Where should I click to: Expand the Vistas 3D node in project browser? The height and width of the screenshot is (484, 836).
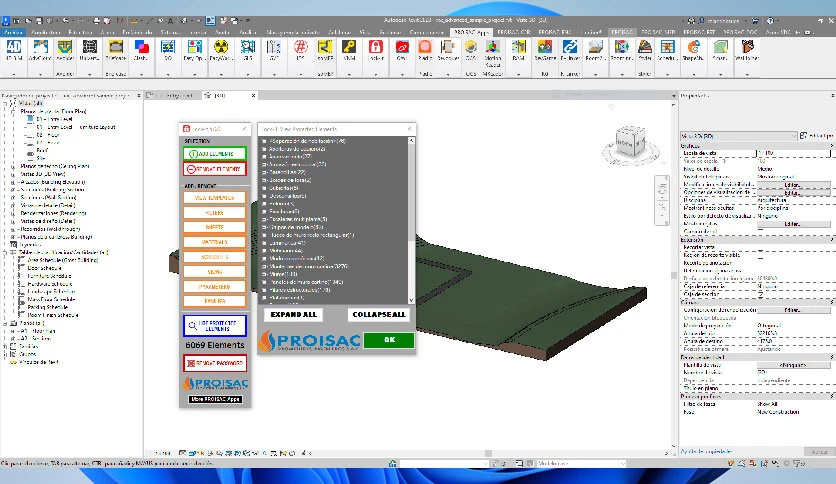pyautogui.click(x=13, y=174)
